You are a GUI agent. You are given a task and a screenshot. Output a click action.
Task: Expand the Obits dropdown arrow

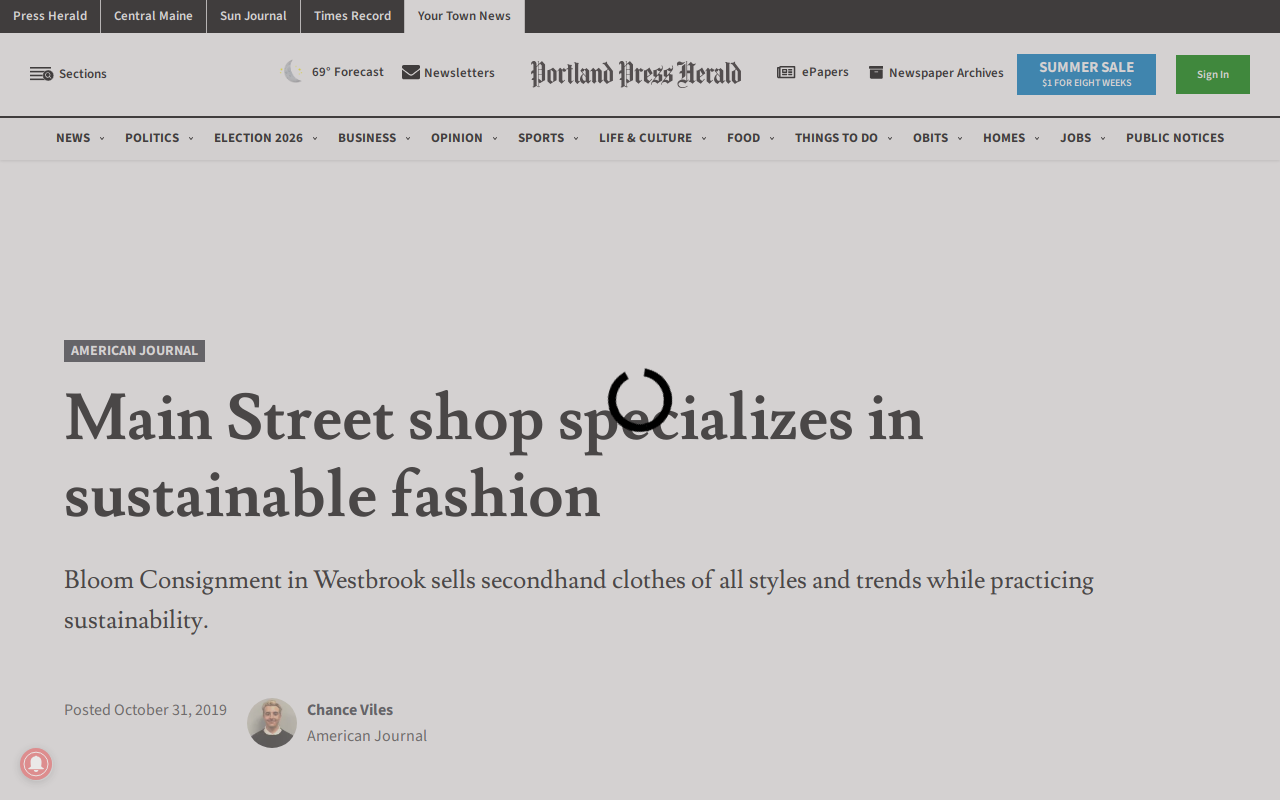pos(960,139)
